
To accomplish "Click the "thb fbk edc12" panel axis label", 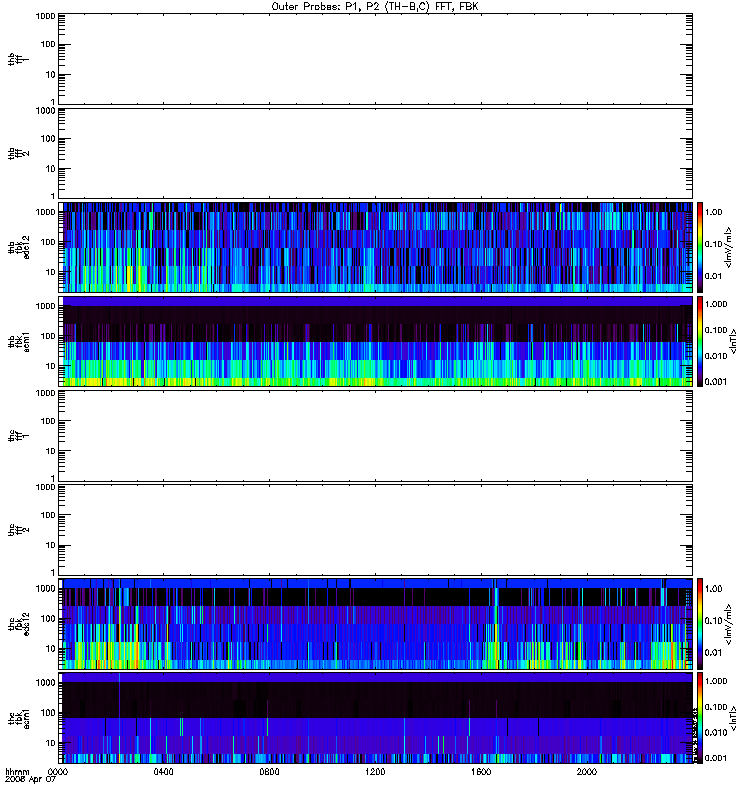I will tap(19, 247).
